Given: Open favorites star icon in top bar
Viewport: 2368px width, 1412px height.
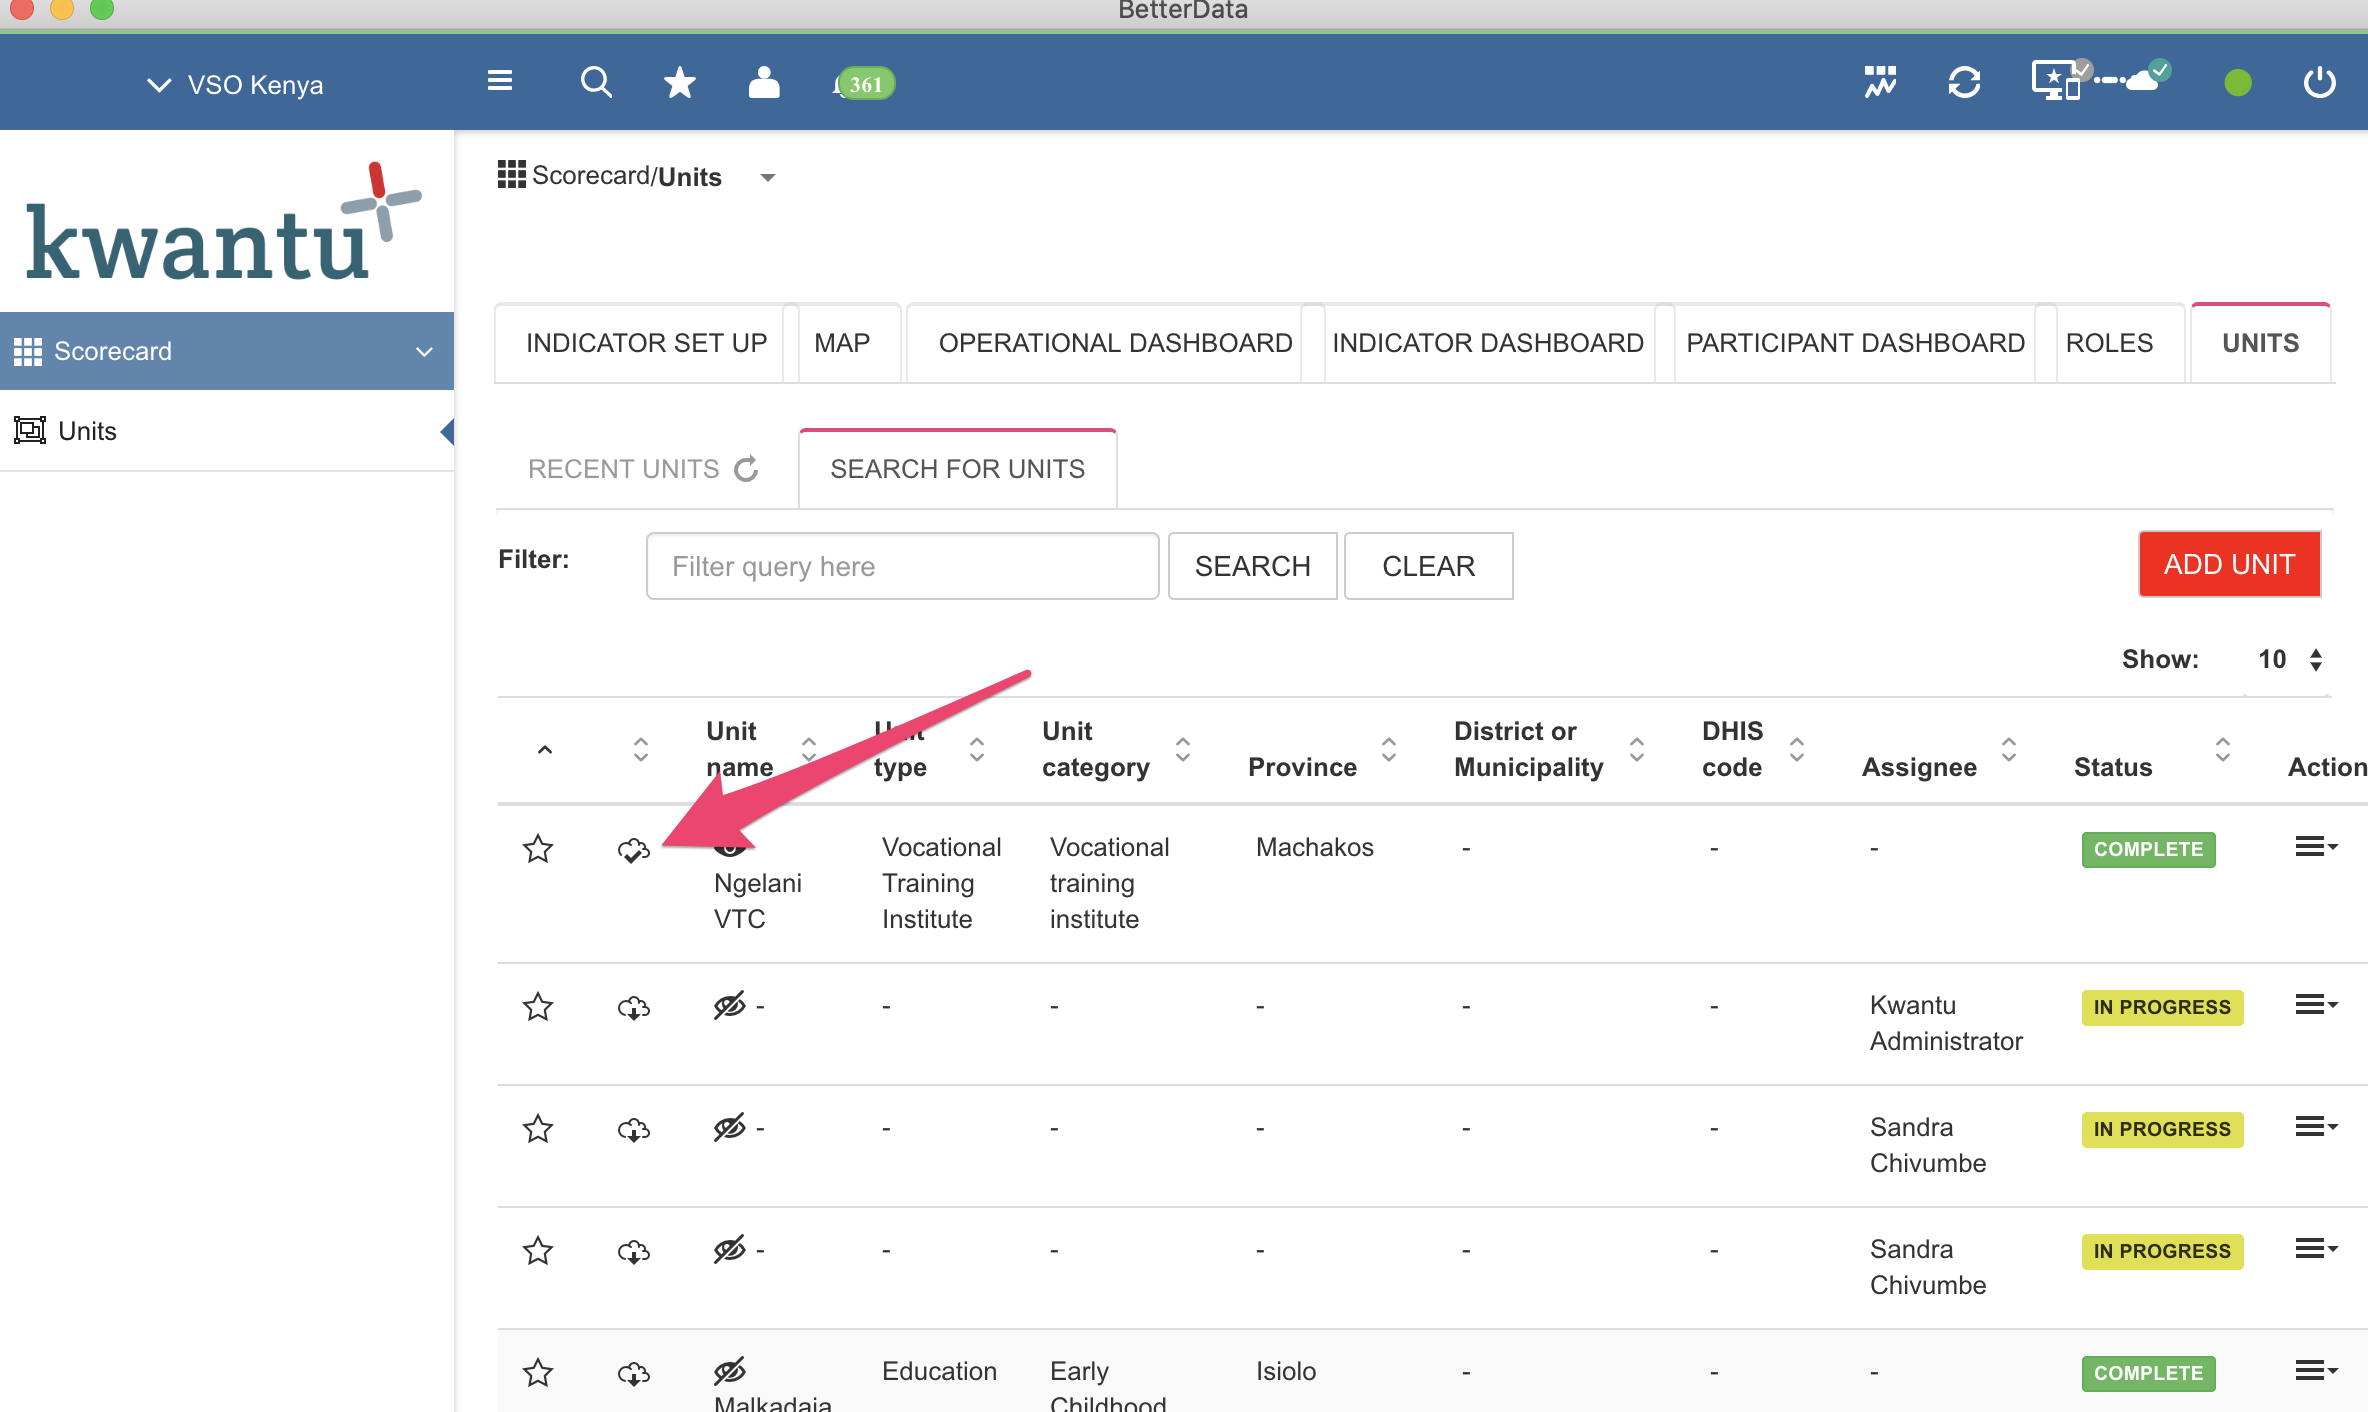Looking at the screenshot, I should [x=680, y=83].
